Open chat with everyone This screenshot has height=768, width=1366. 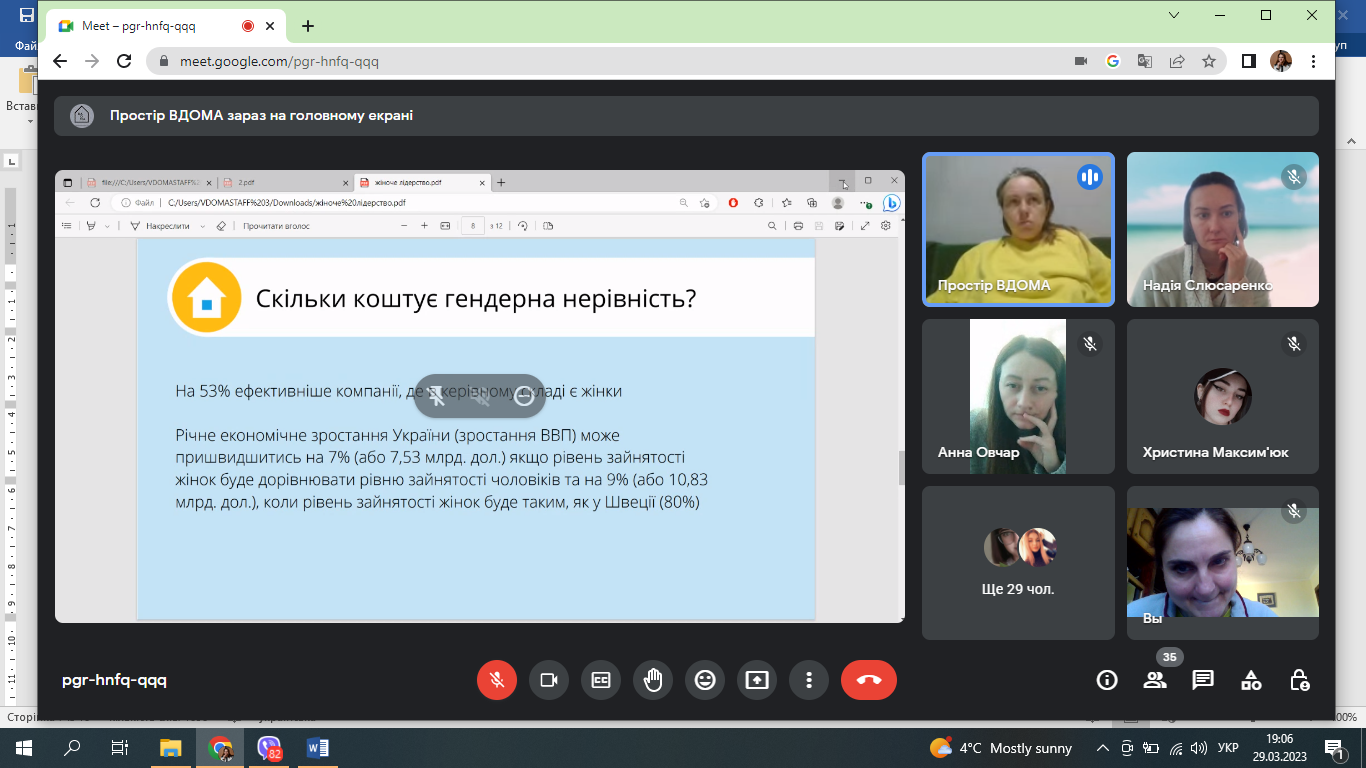coord(1203,680)
